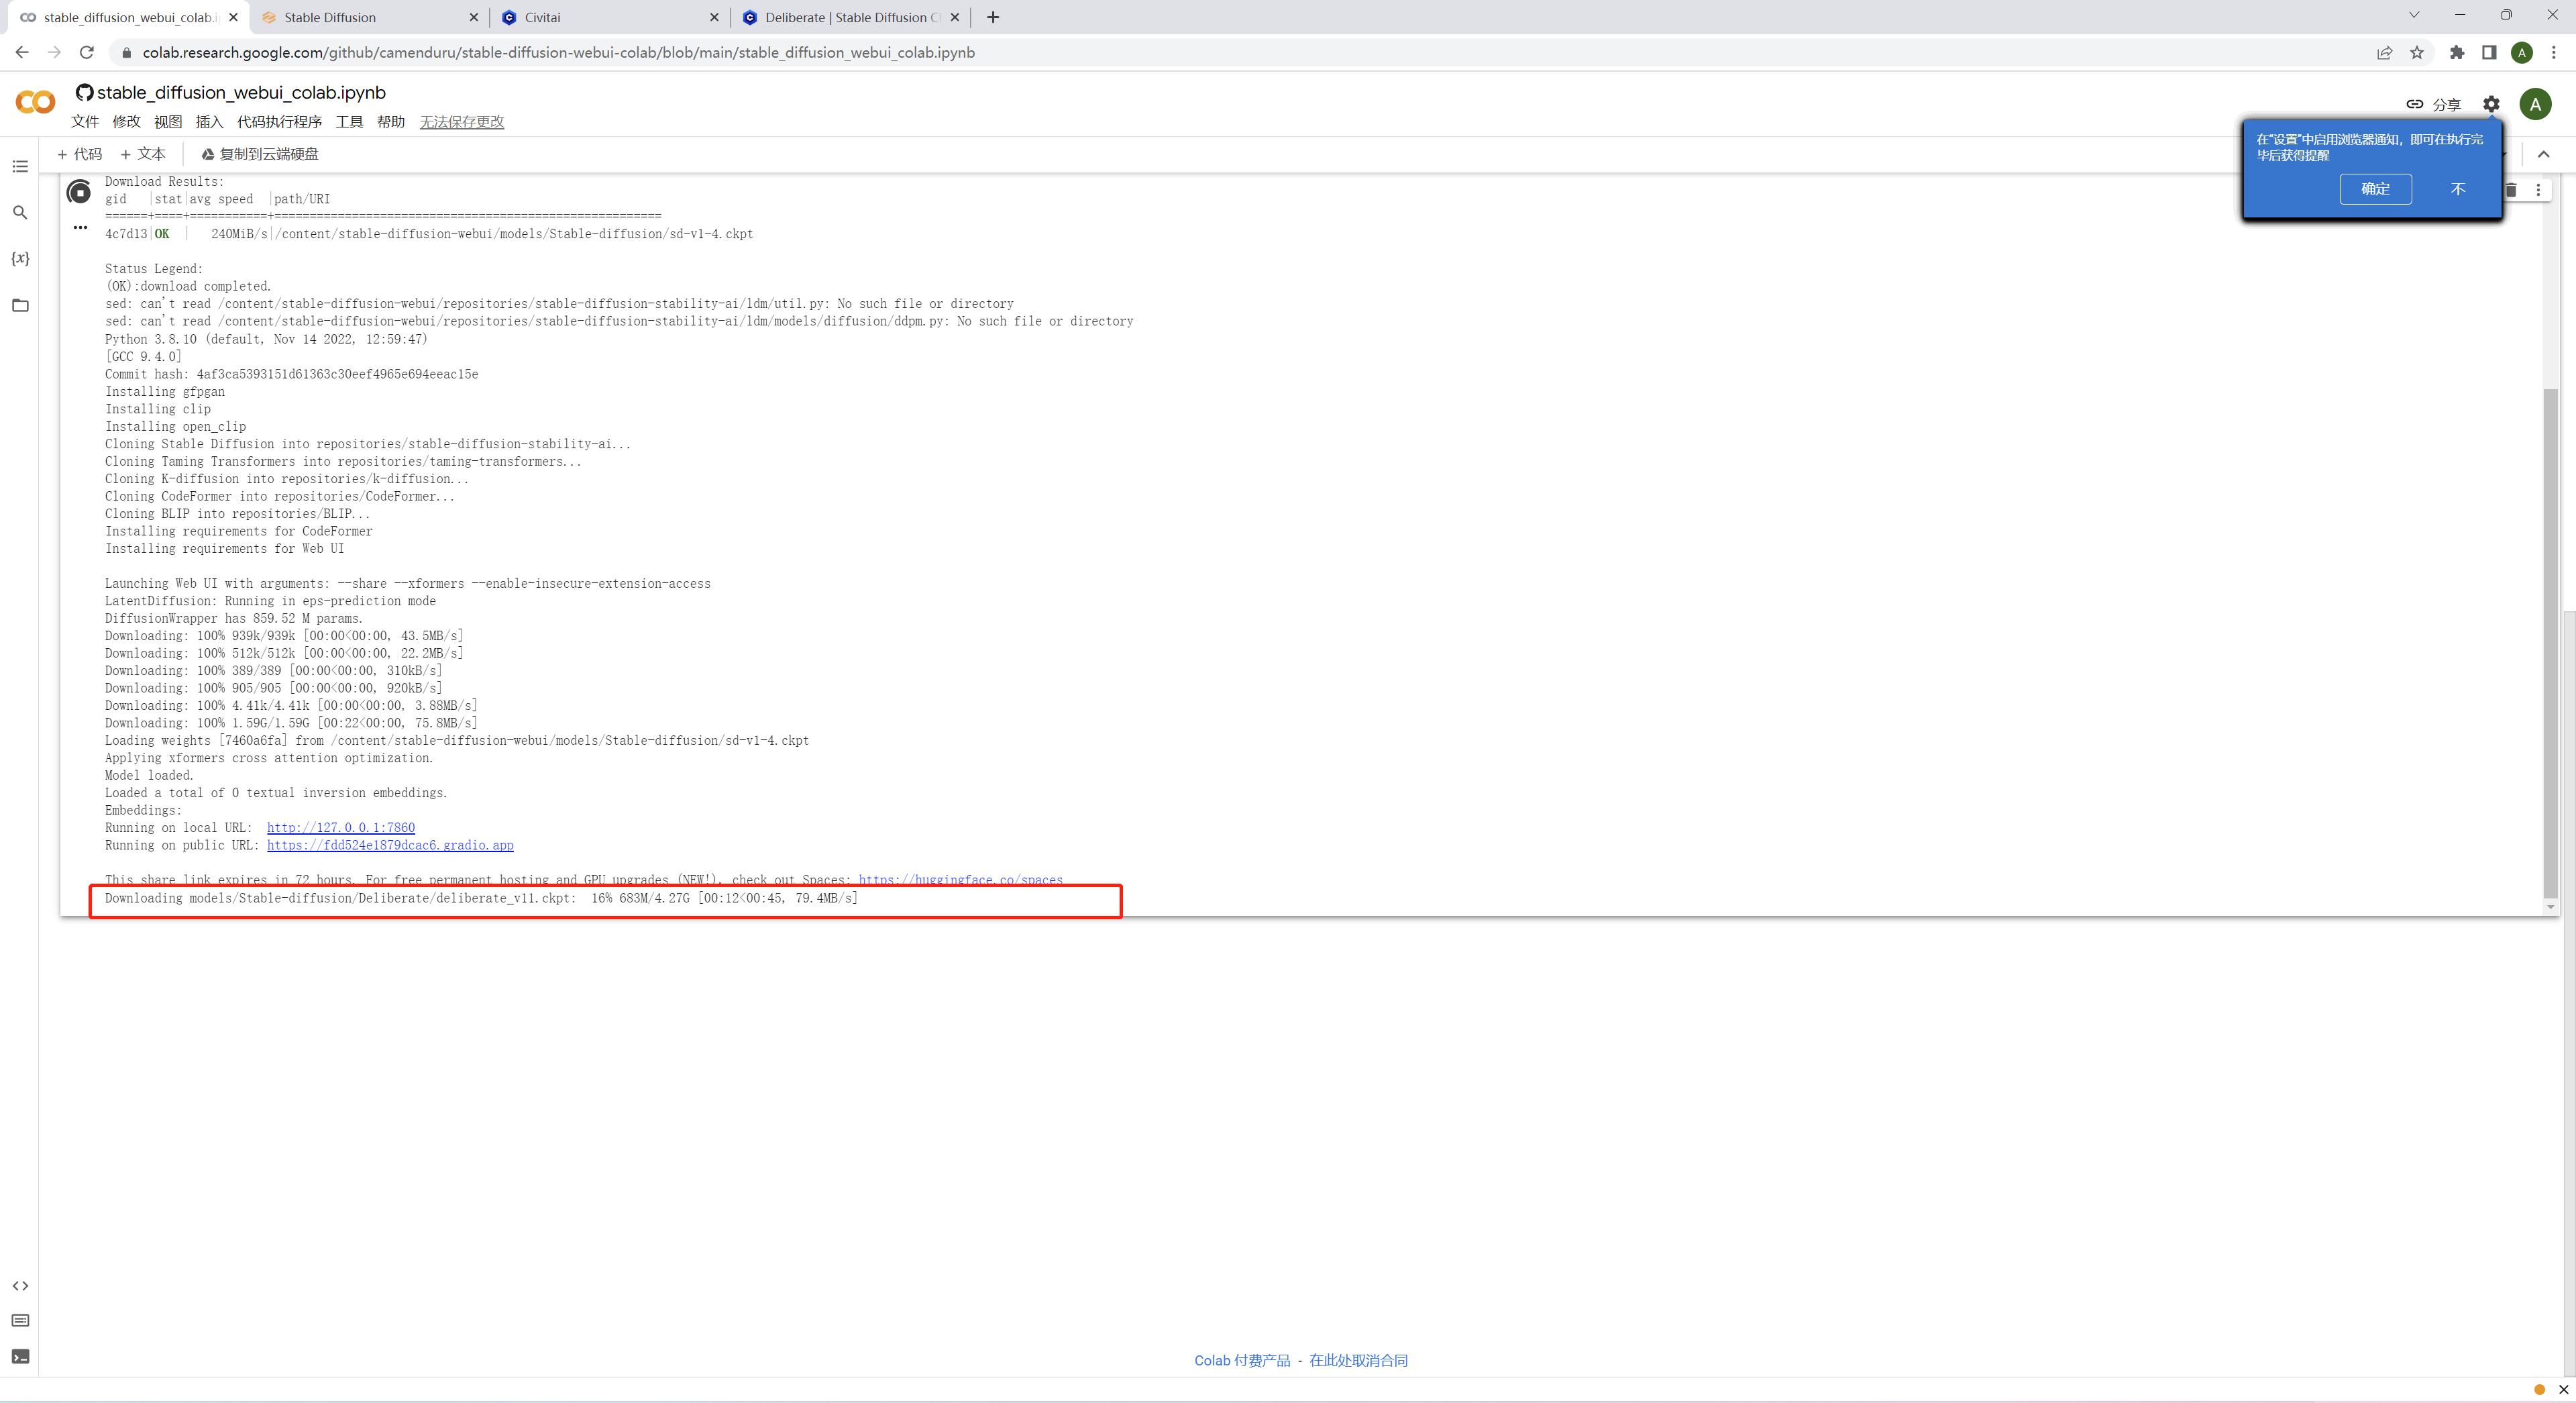
Task: Click 确定 in the notification popup
Action: click(2375, 189)
